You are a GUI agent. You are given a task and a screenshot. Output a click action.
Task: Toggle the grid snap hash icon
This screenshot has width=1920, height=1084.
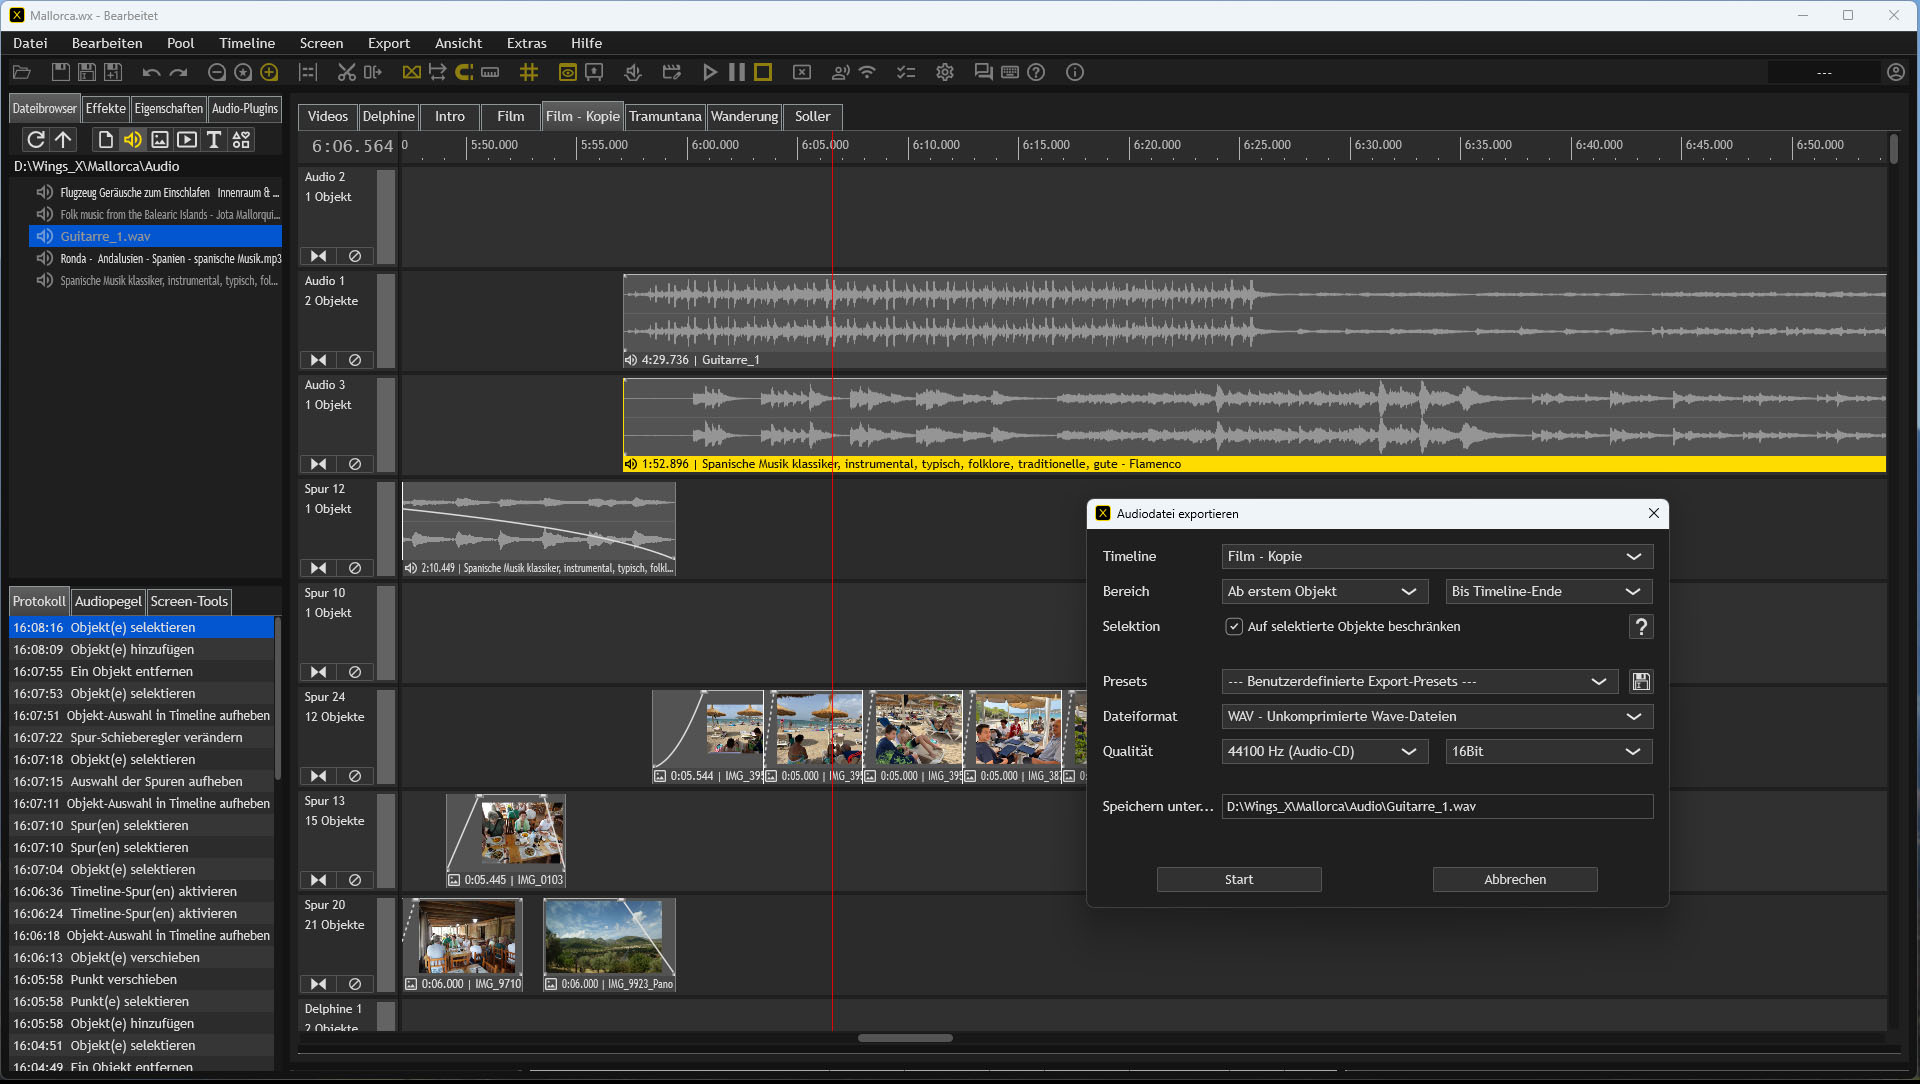(529, 72)
